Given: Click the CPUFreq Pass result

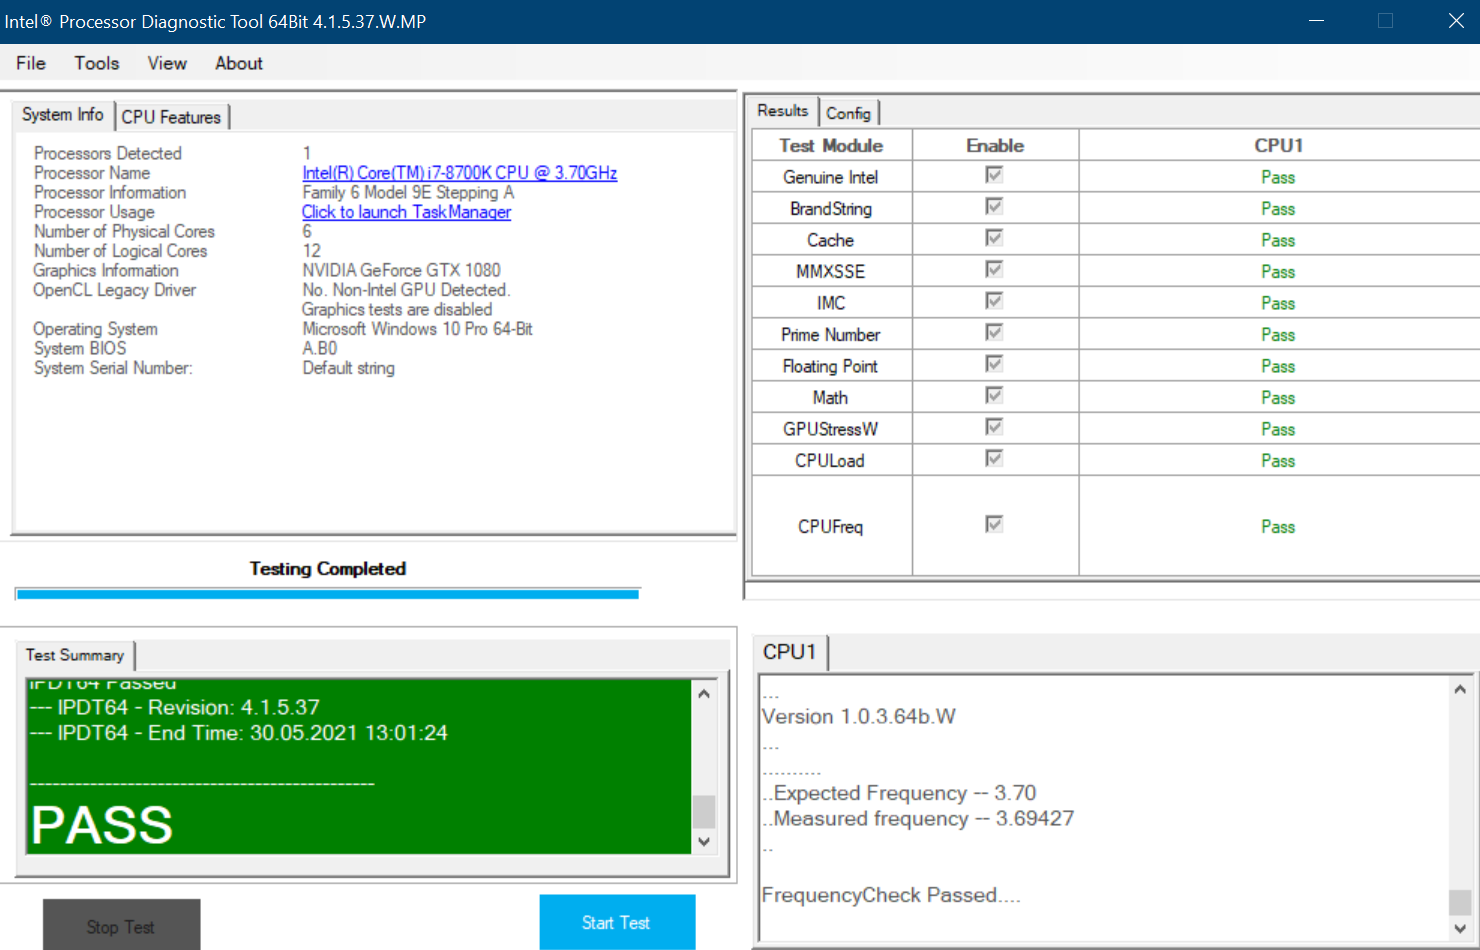Looking at the screenshot, I should pyautogui.click(x=1278, y=527).
